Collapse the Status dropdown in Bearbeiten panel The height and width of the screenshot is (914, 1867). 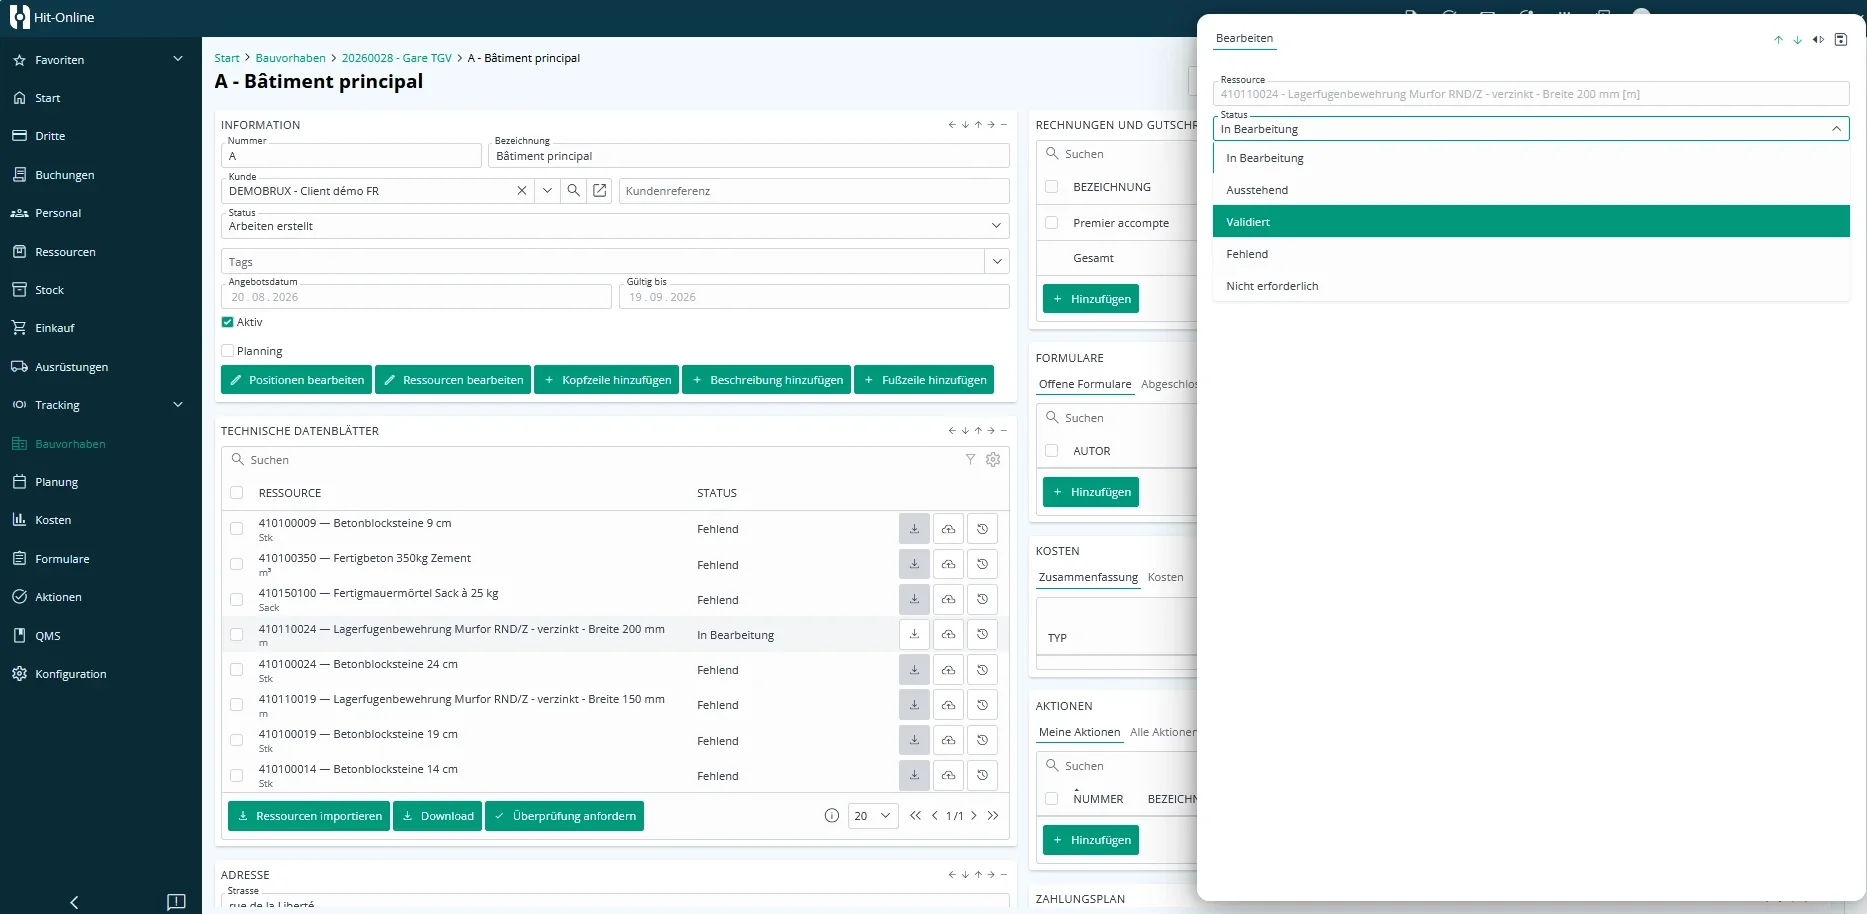click(x=1836, y=129)
